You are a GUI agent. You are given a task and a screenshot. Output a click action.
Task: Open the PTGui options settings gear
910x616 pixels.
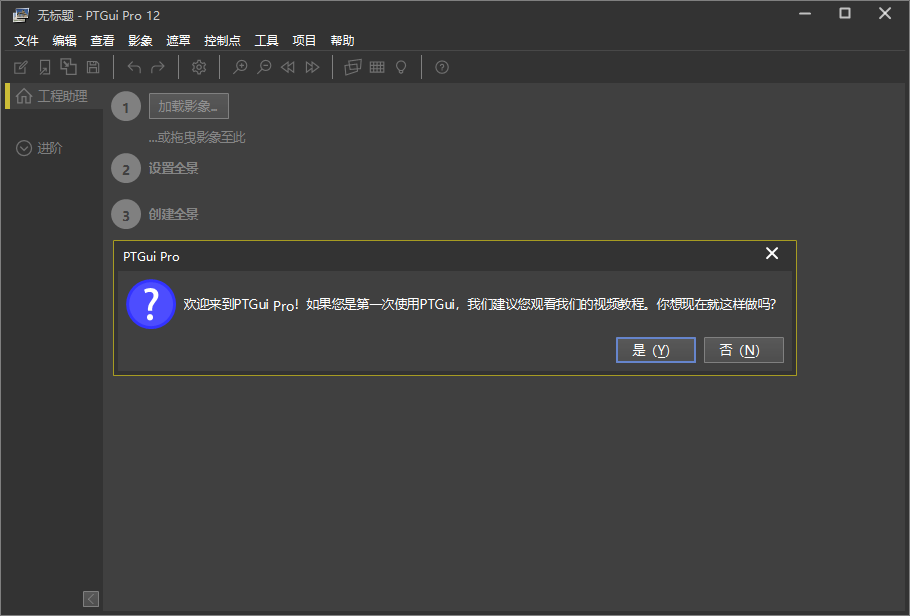[198, 67]
